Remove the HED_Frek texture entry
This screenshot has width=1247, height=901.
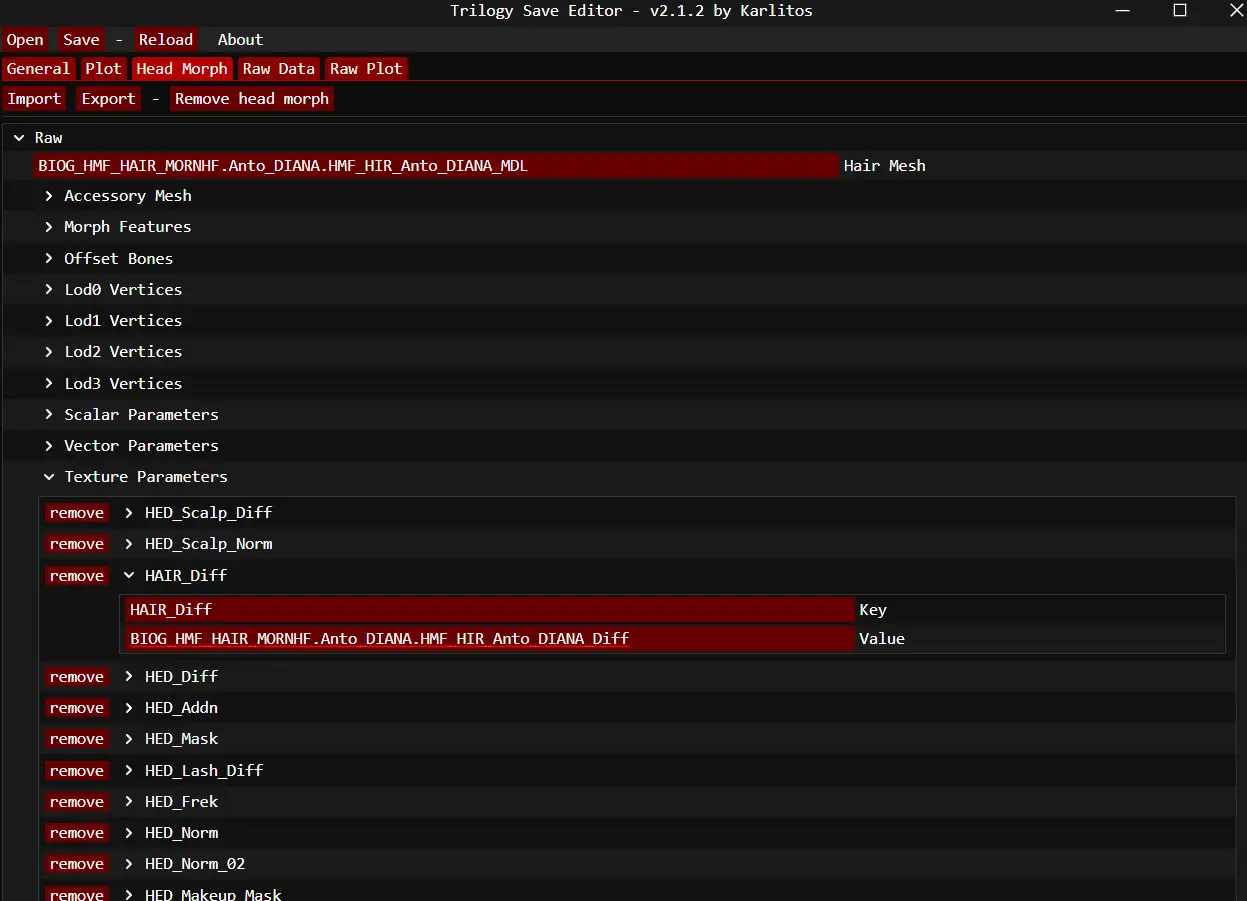click(76, 802)
